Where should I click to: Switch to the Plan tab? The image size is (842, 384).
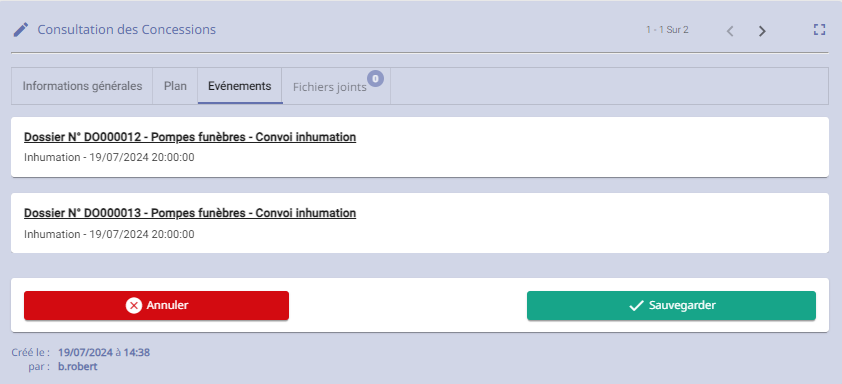(176, 86)
